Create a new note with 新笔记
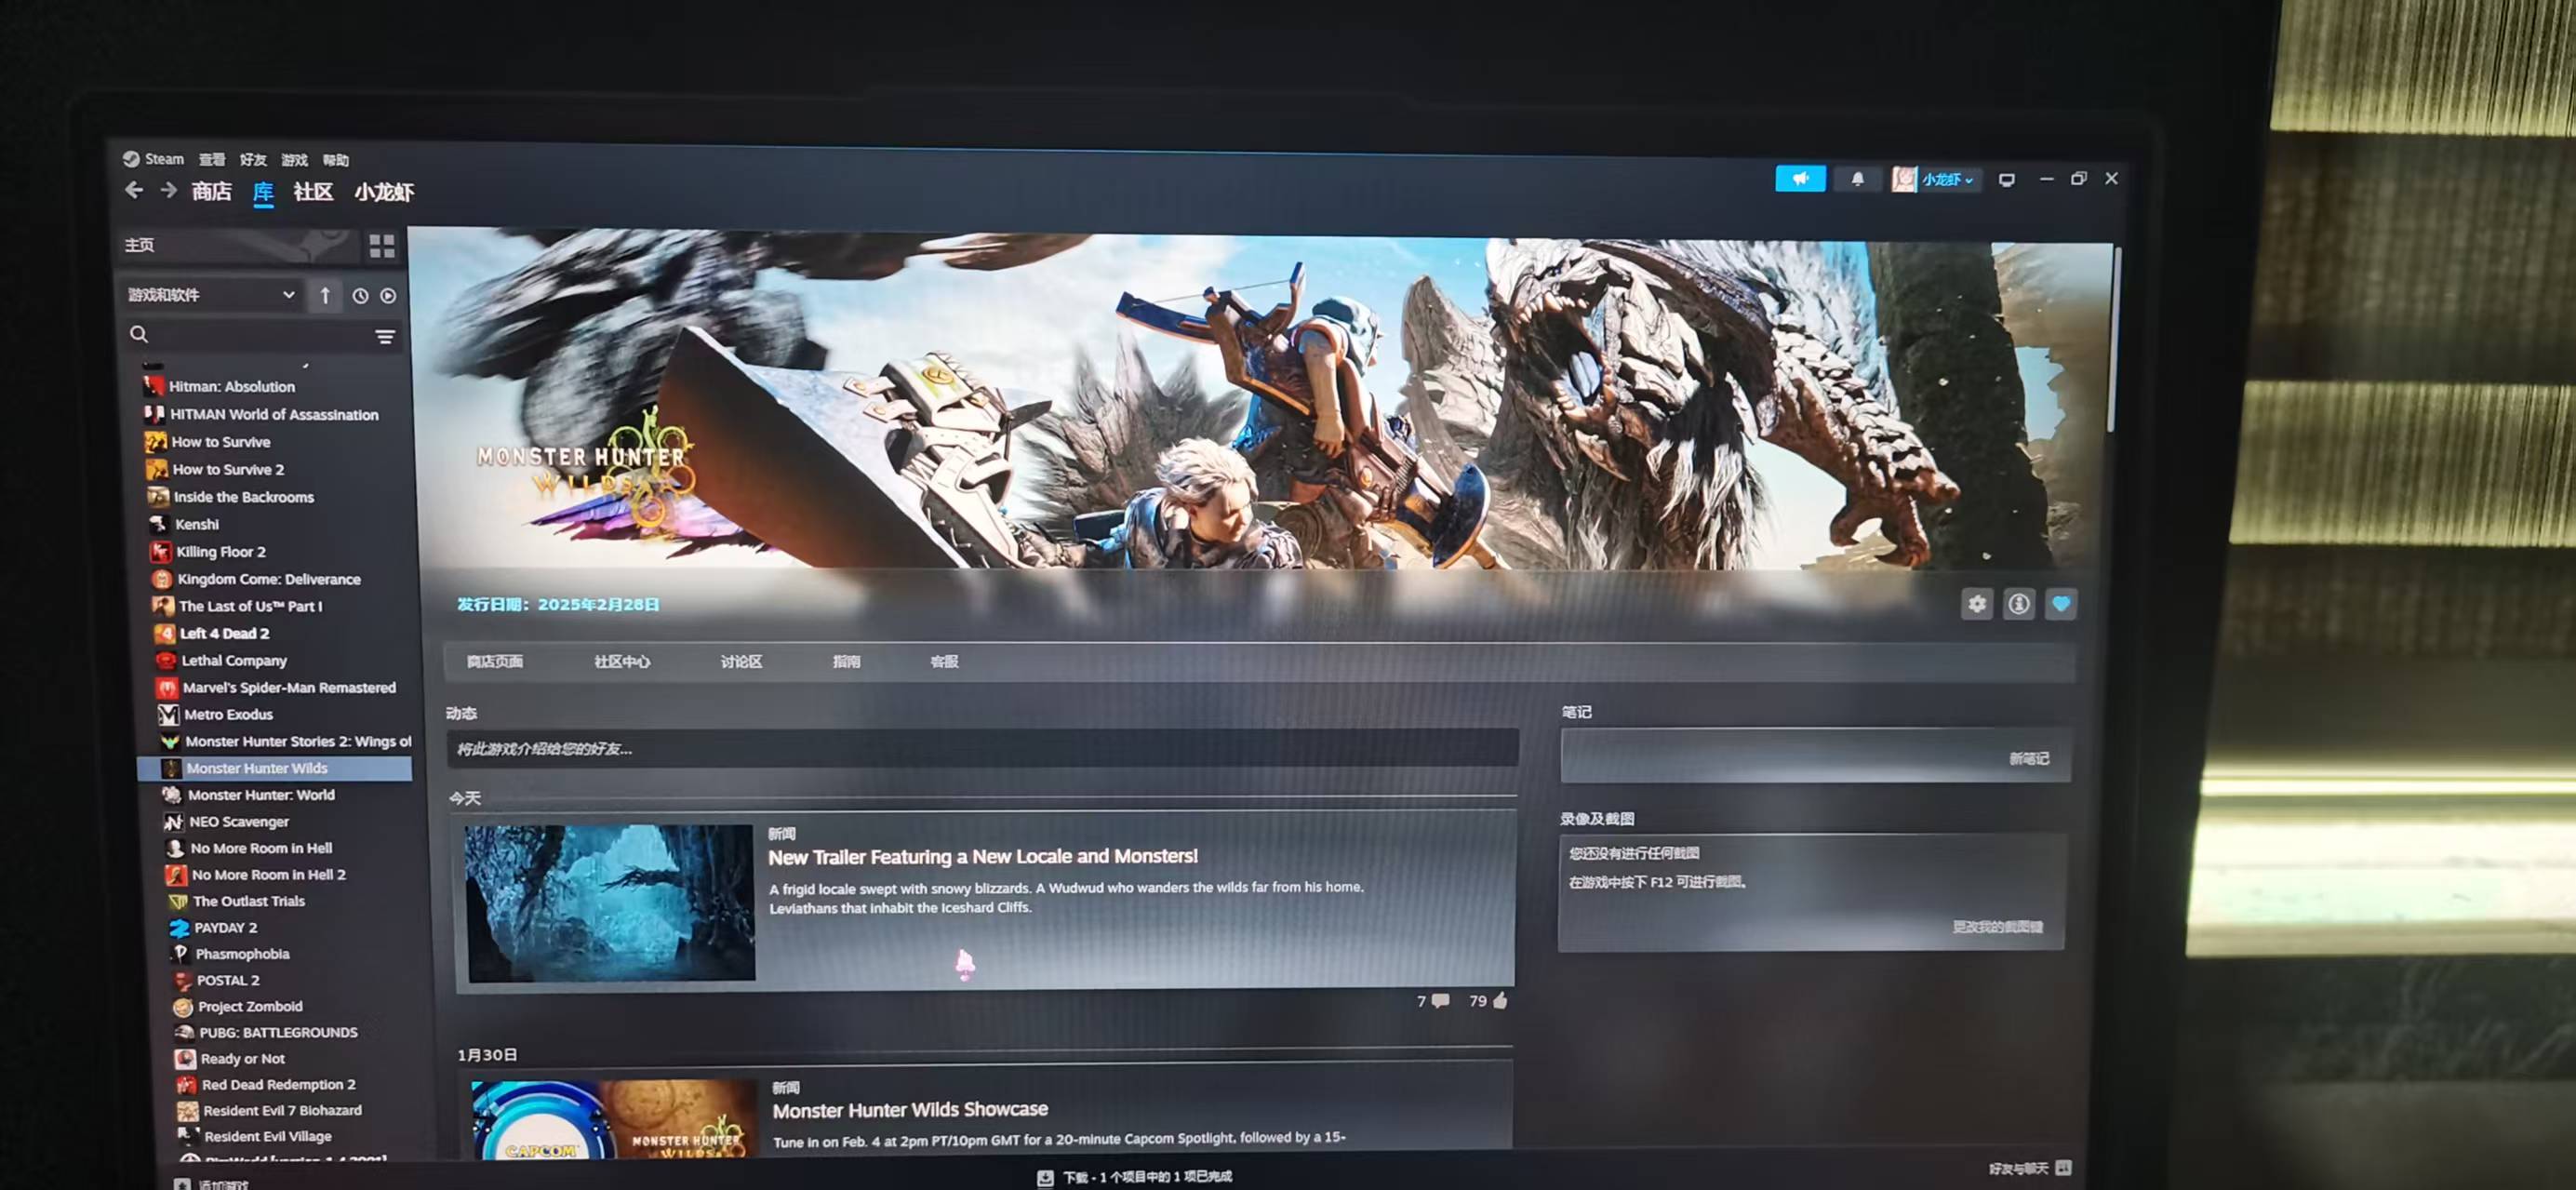Screen dimensions: 2576x1190 (x=2029, y=759)
